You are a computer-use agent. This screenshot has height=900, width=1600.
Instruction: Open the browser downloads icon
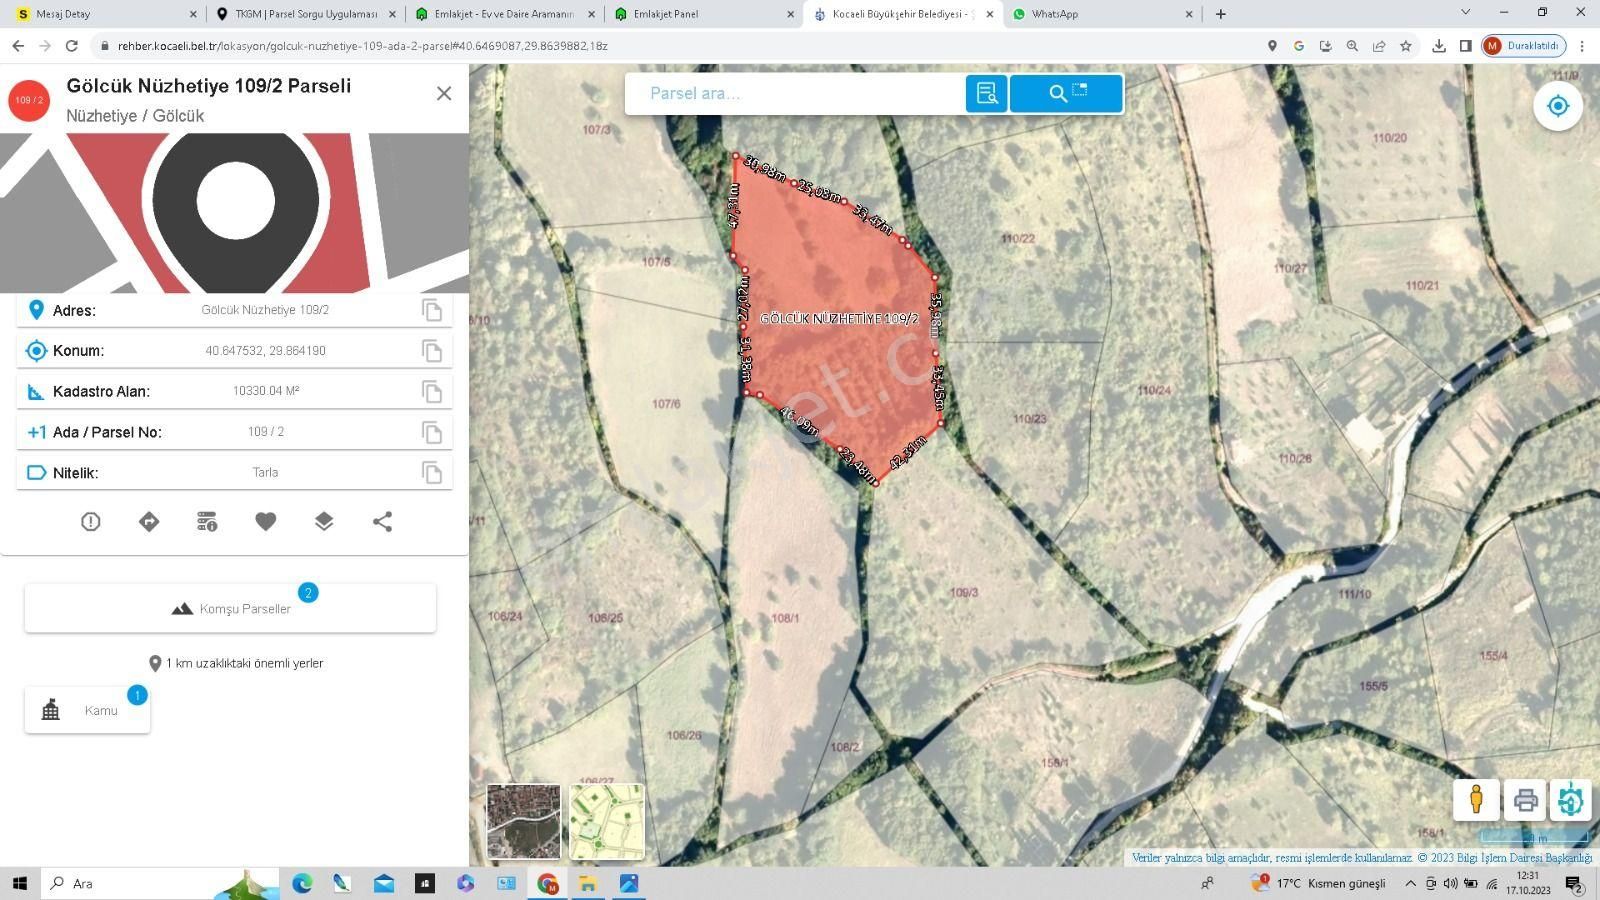pos(1439,46)
